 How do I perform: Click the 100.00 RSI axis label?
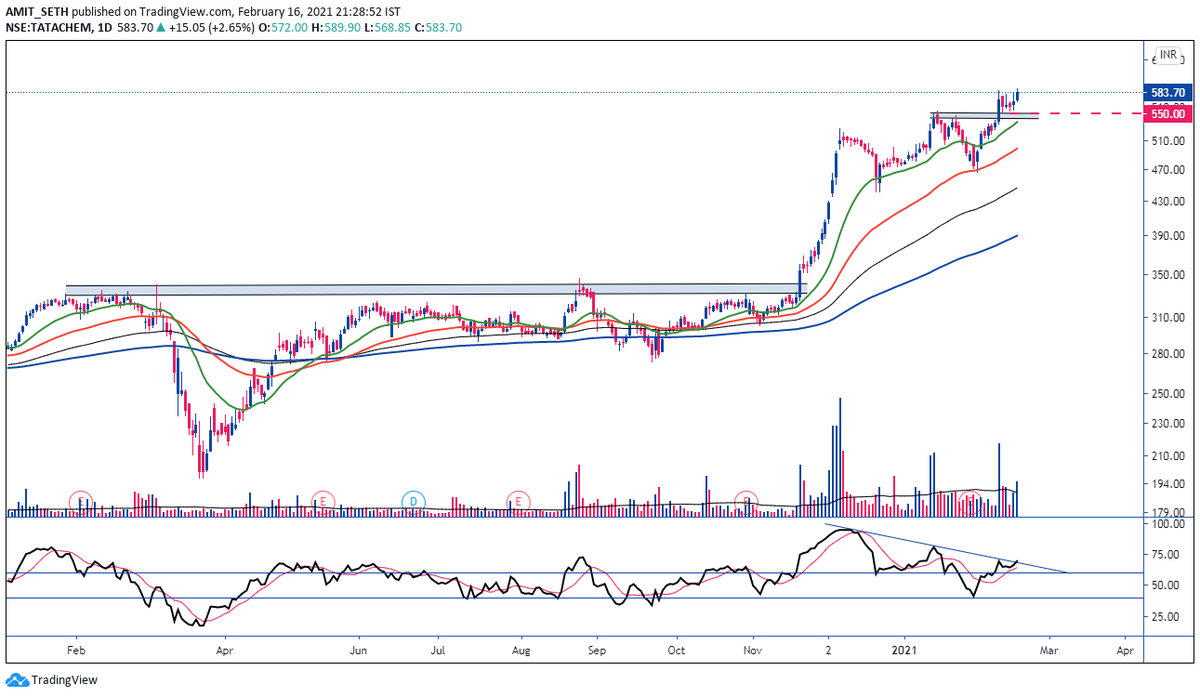1167,524
